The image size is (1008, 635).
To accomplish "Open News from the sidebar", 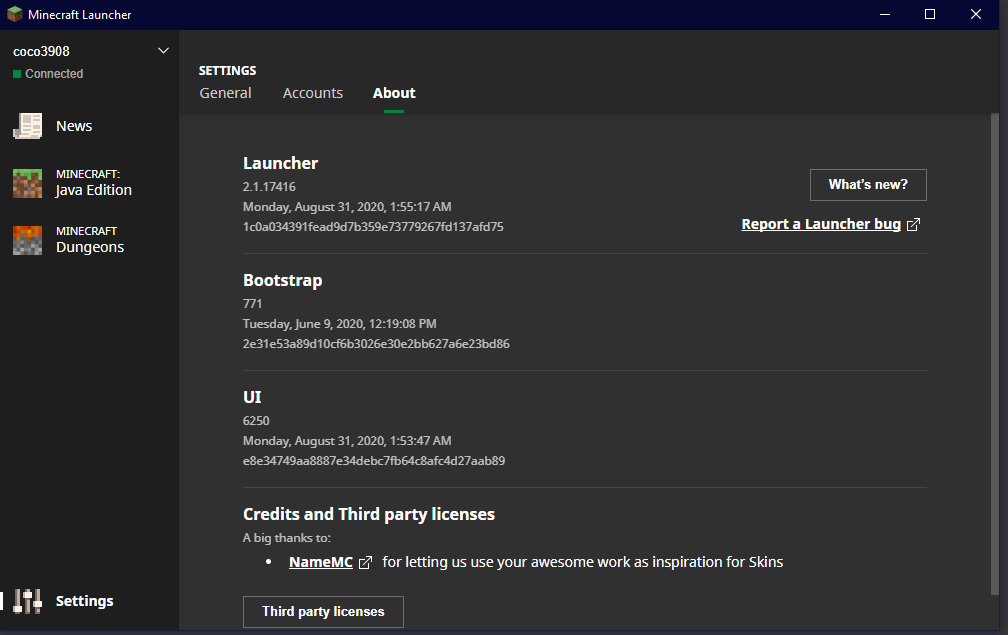I will coord(89,126).
